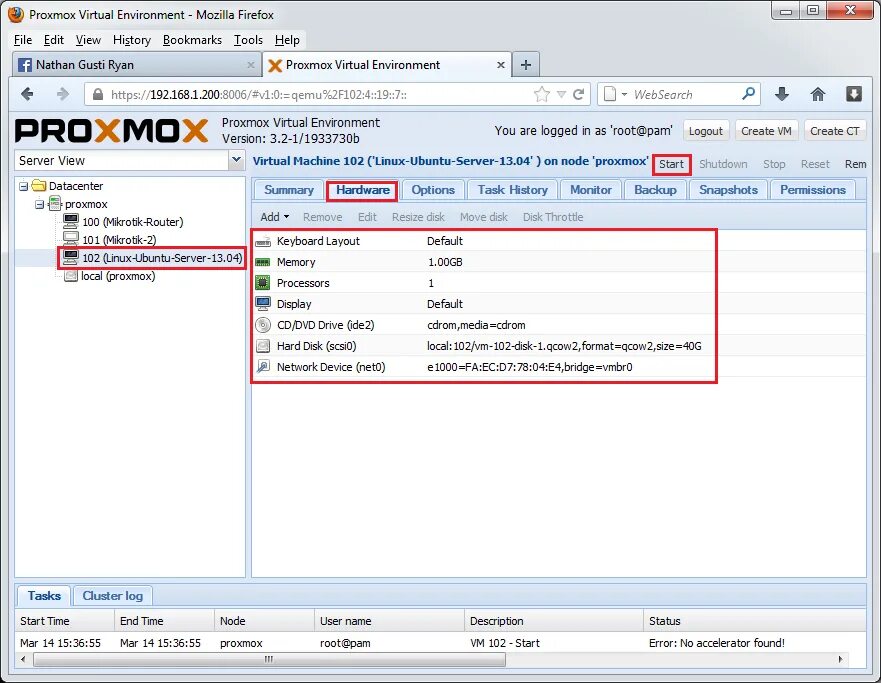Open the address bar history dropdown arrow
The width and height of the screenshot is (881, 683).
pos(561,94)
